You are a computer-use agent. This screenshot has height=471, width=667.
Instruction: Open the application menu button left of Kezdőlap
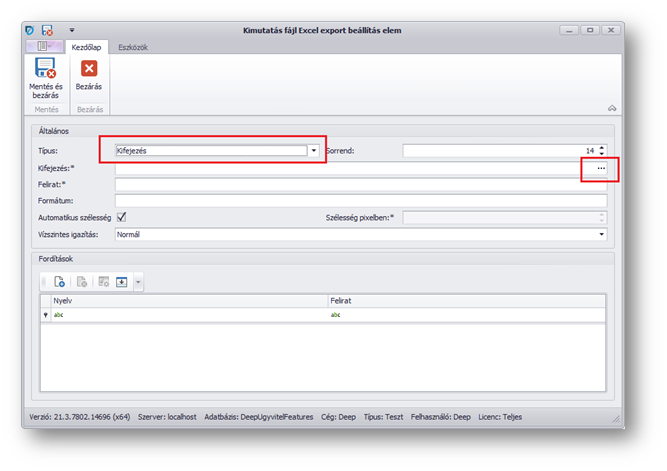(45, 47)
